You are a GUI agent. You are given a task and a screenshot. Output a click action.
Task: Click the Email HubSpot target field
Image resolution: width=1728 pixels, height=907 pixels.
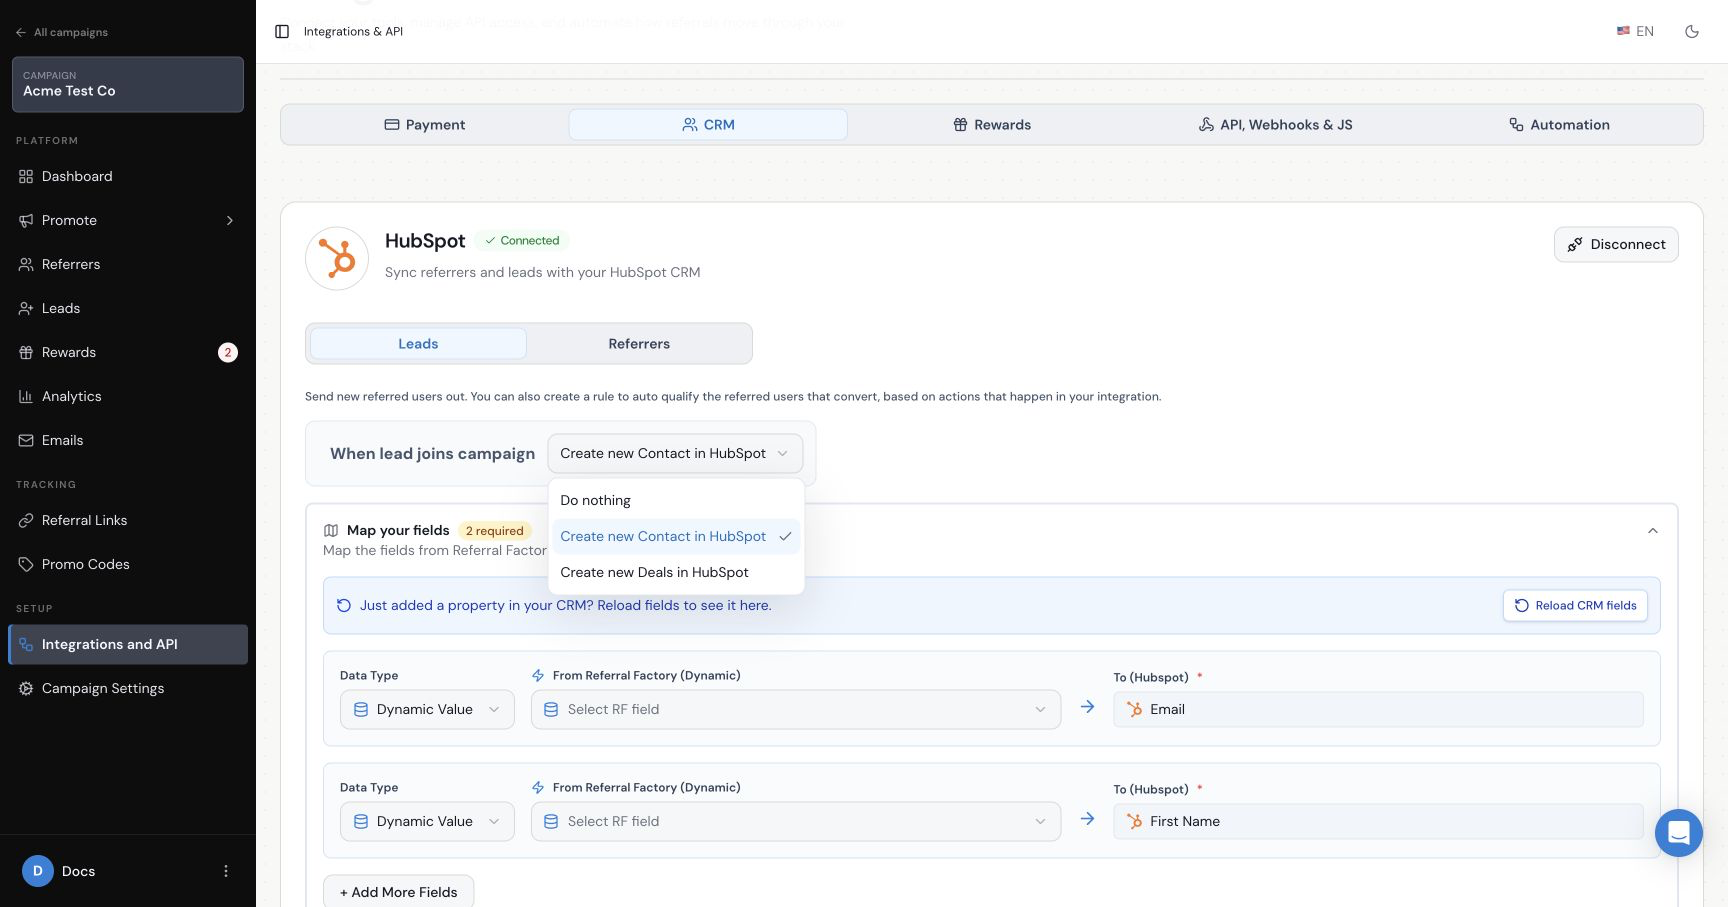pos(1378,709)
